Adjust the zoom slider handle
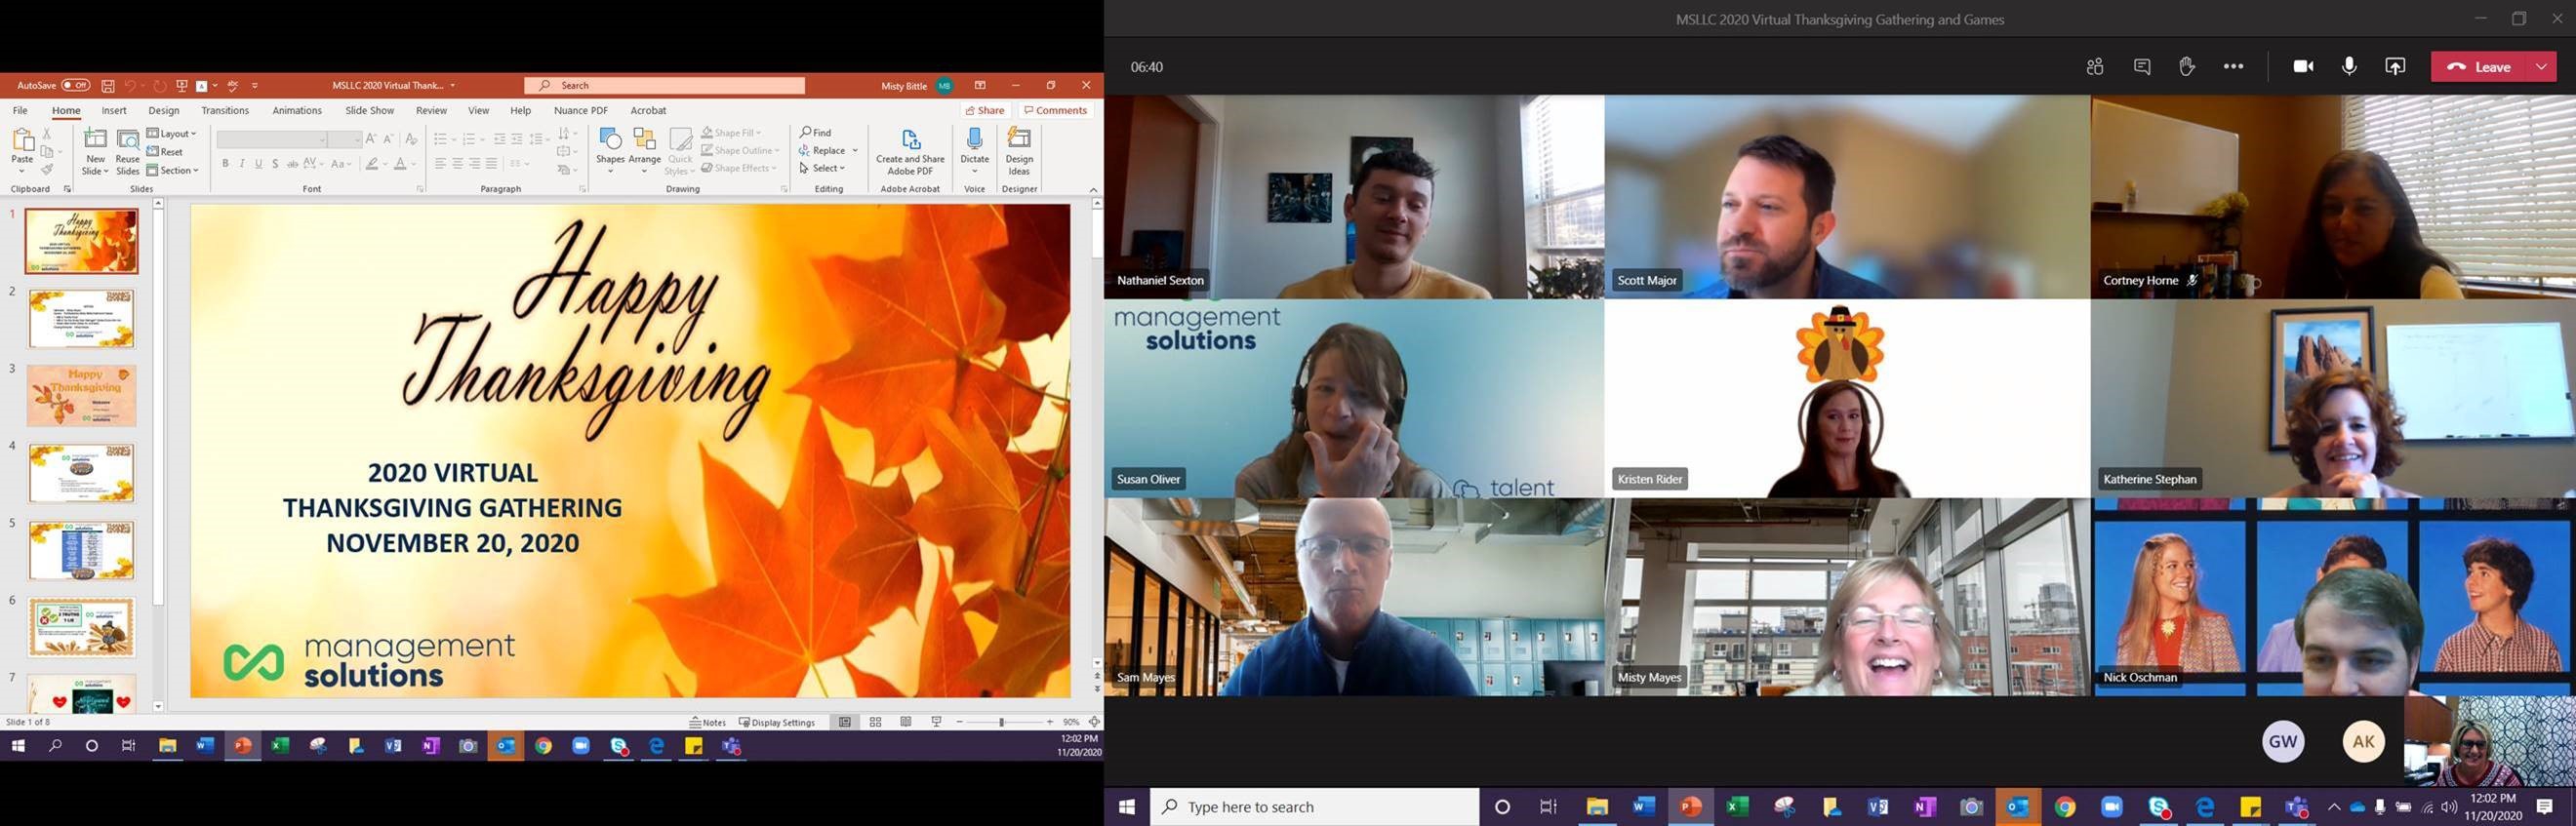The image size is (2576, 826). click(x=1001, y=722)
